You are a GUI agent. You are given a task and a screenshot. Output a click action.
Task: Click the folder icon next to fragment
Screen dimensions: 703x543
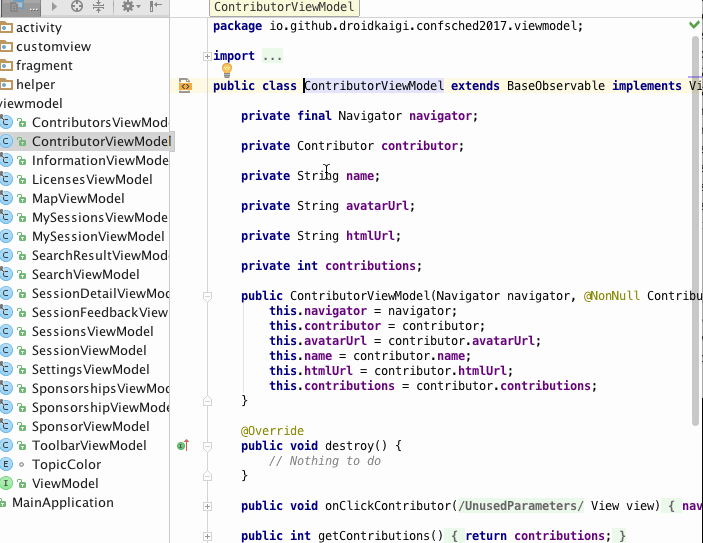[6, 66]
